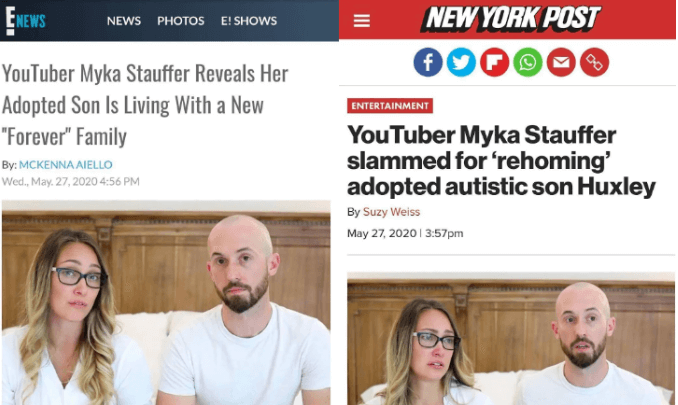Image resolution: width=678 pixels, height=405 pixels.
Task: Click the May 27, 2020 3:57pm timestamp
Action: click(405, 233)
